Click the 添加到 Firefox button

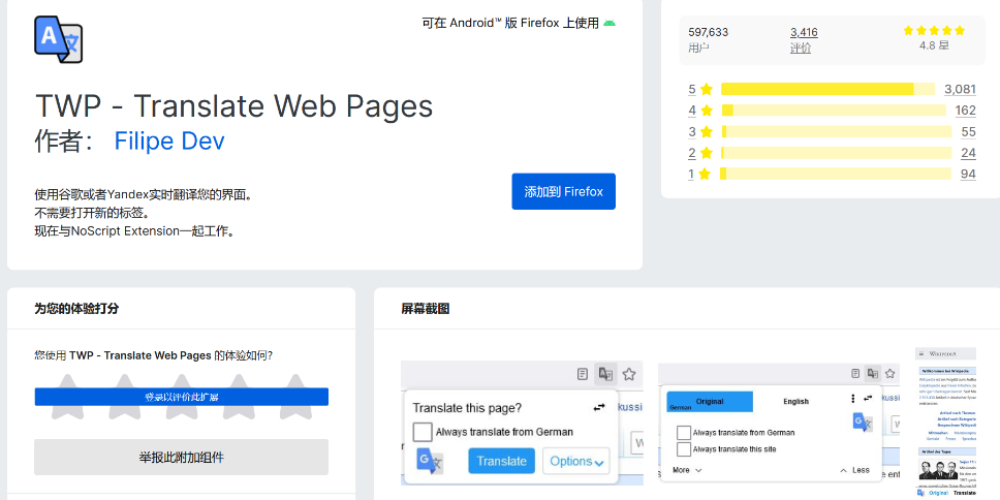coord(563,191)
